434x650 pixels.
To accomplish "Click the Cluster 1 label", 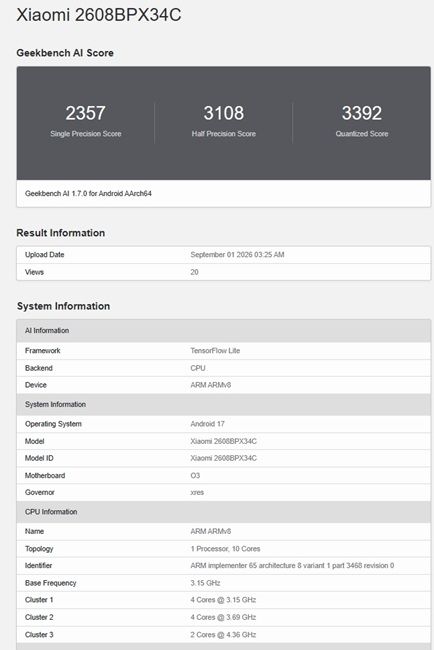I will point(39,600).
